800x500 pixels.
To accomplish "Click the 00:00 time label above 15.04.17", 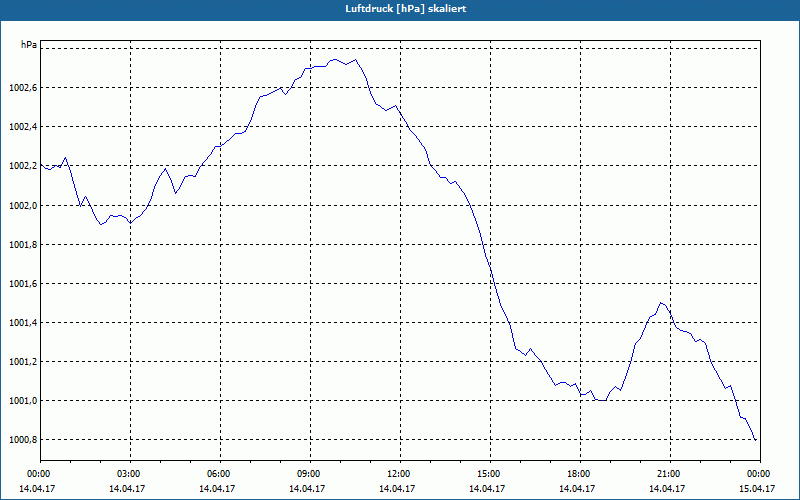I will click(758, 474).
